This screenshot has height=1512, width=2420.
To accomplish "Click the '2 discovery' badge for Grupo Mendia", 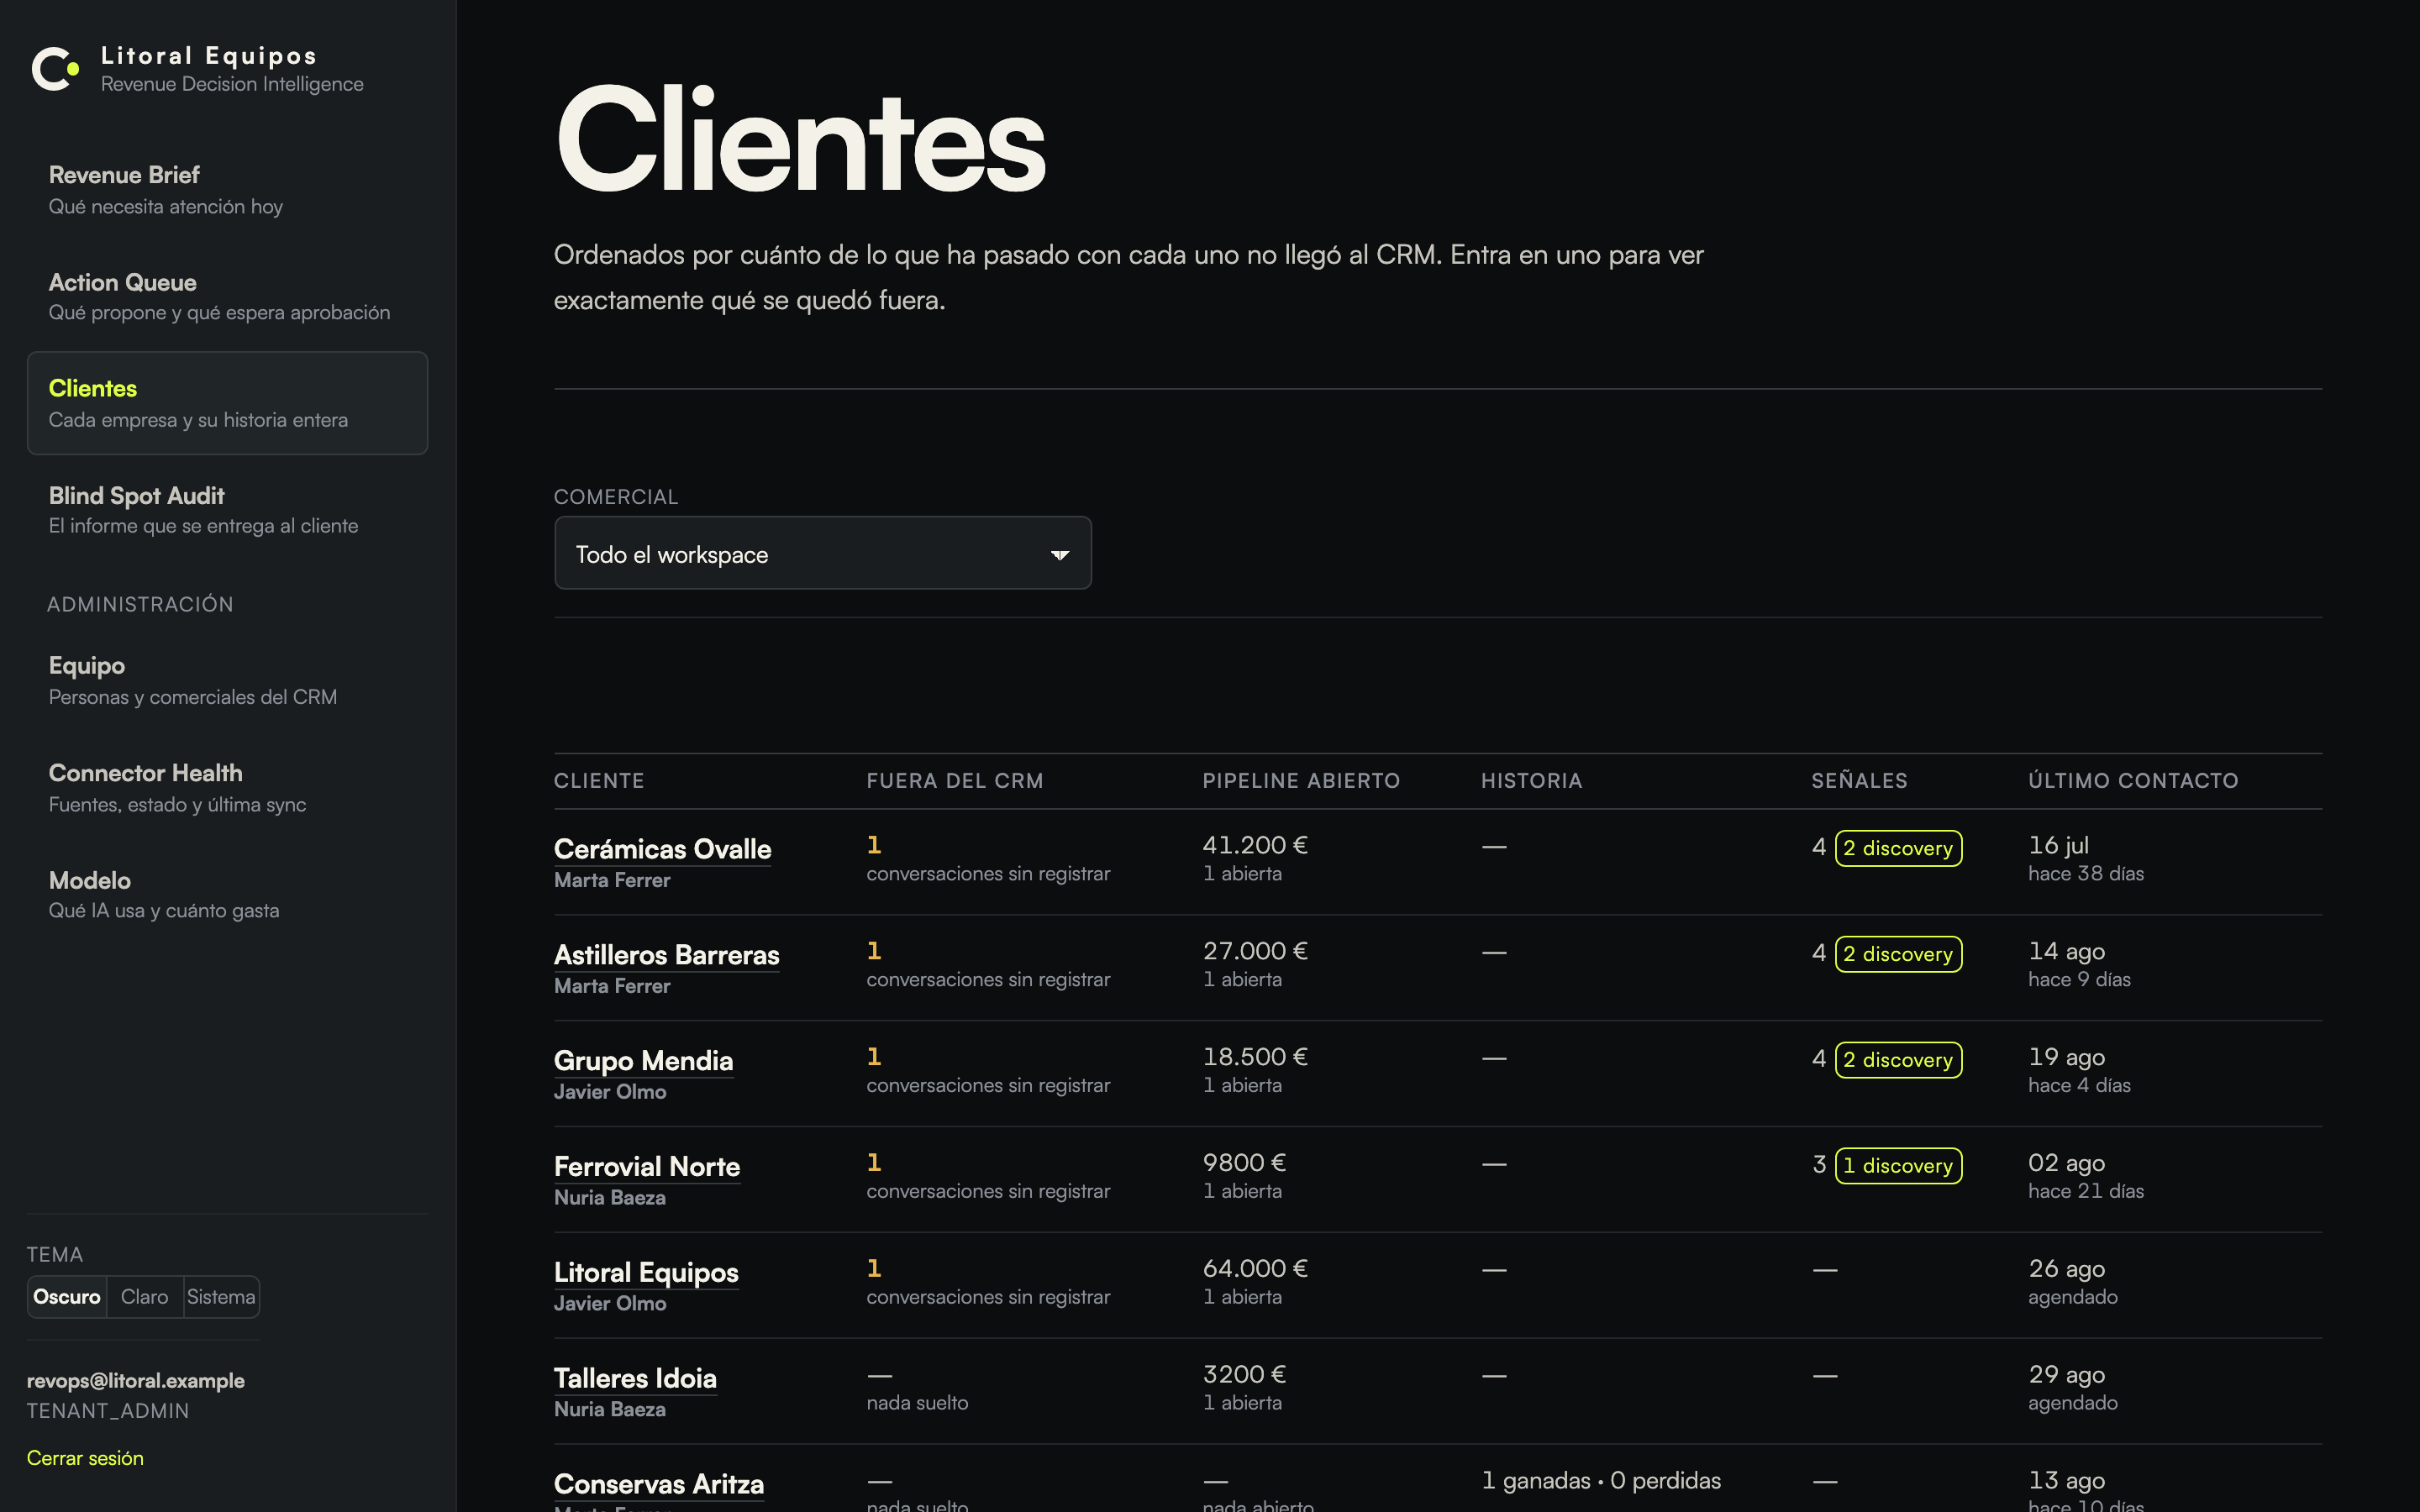I will [x=1898, y=1060].
